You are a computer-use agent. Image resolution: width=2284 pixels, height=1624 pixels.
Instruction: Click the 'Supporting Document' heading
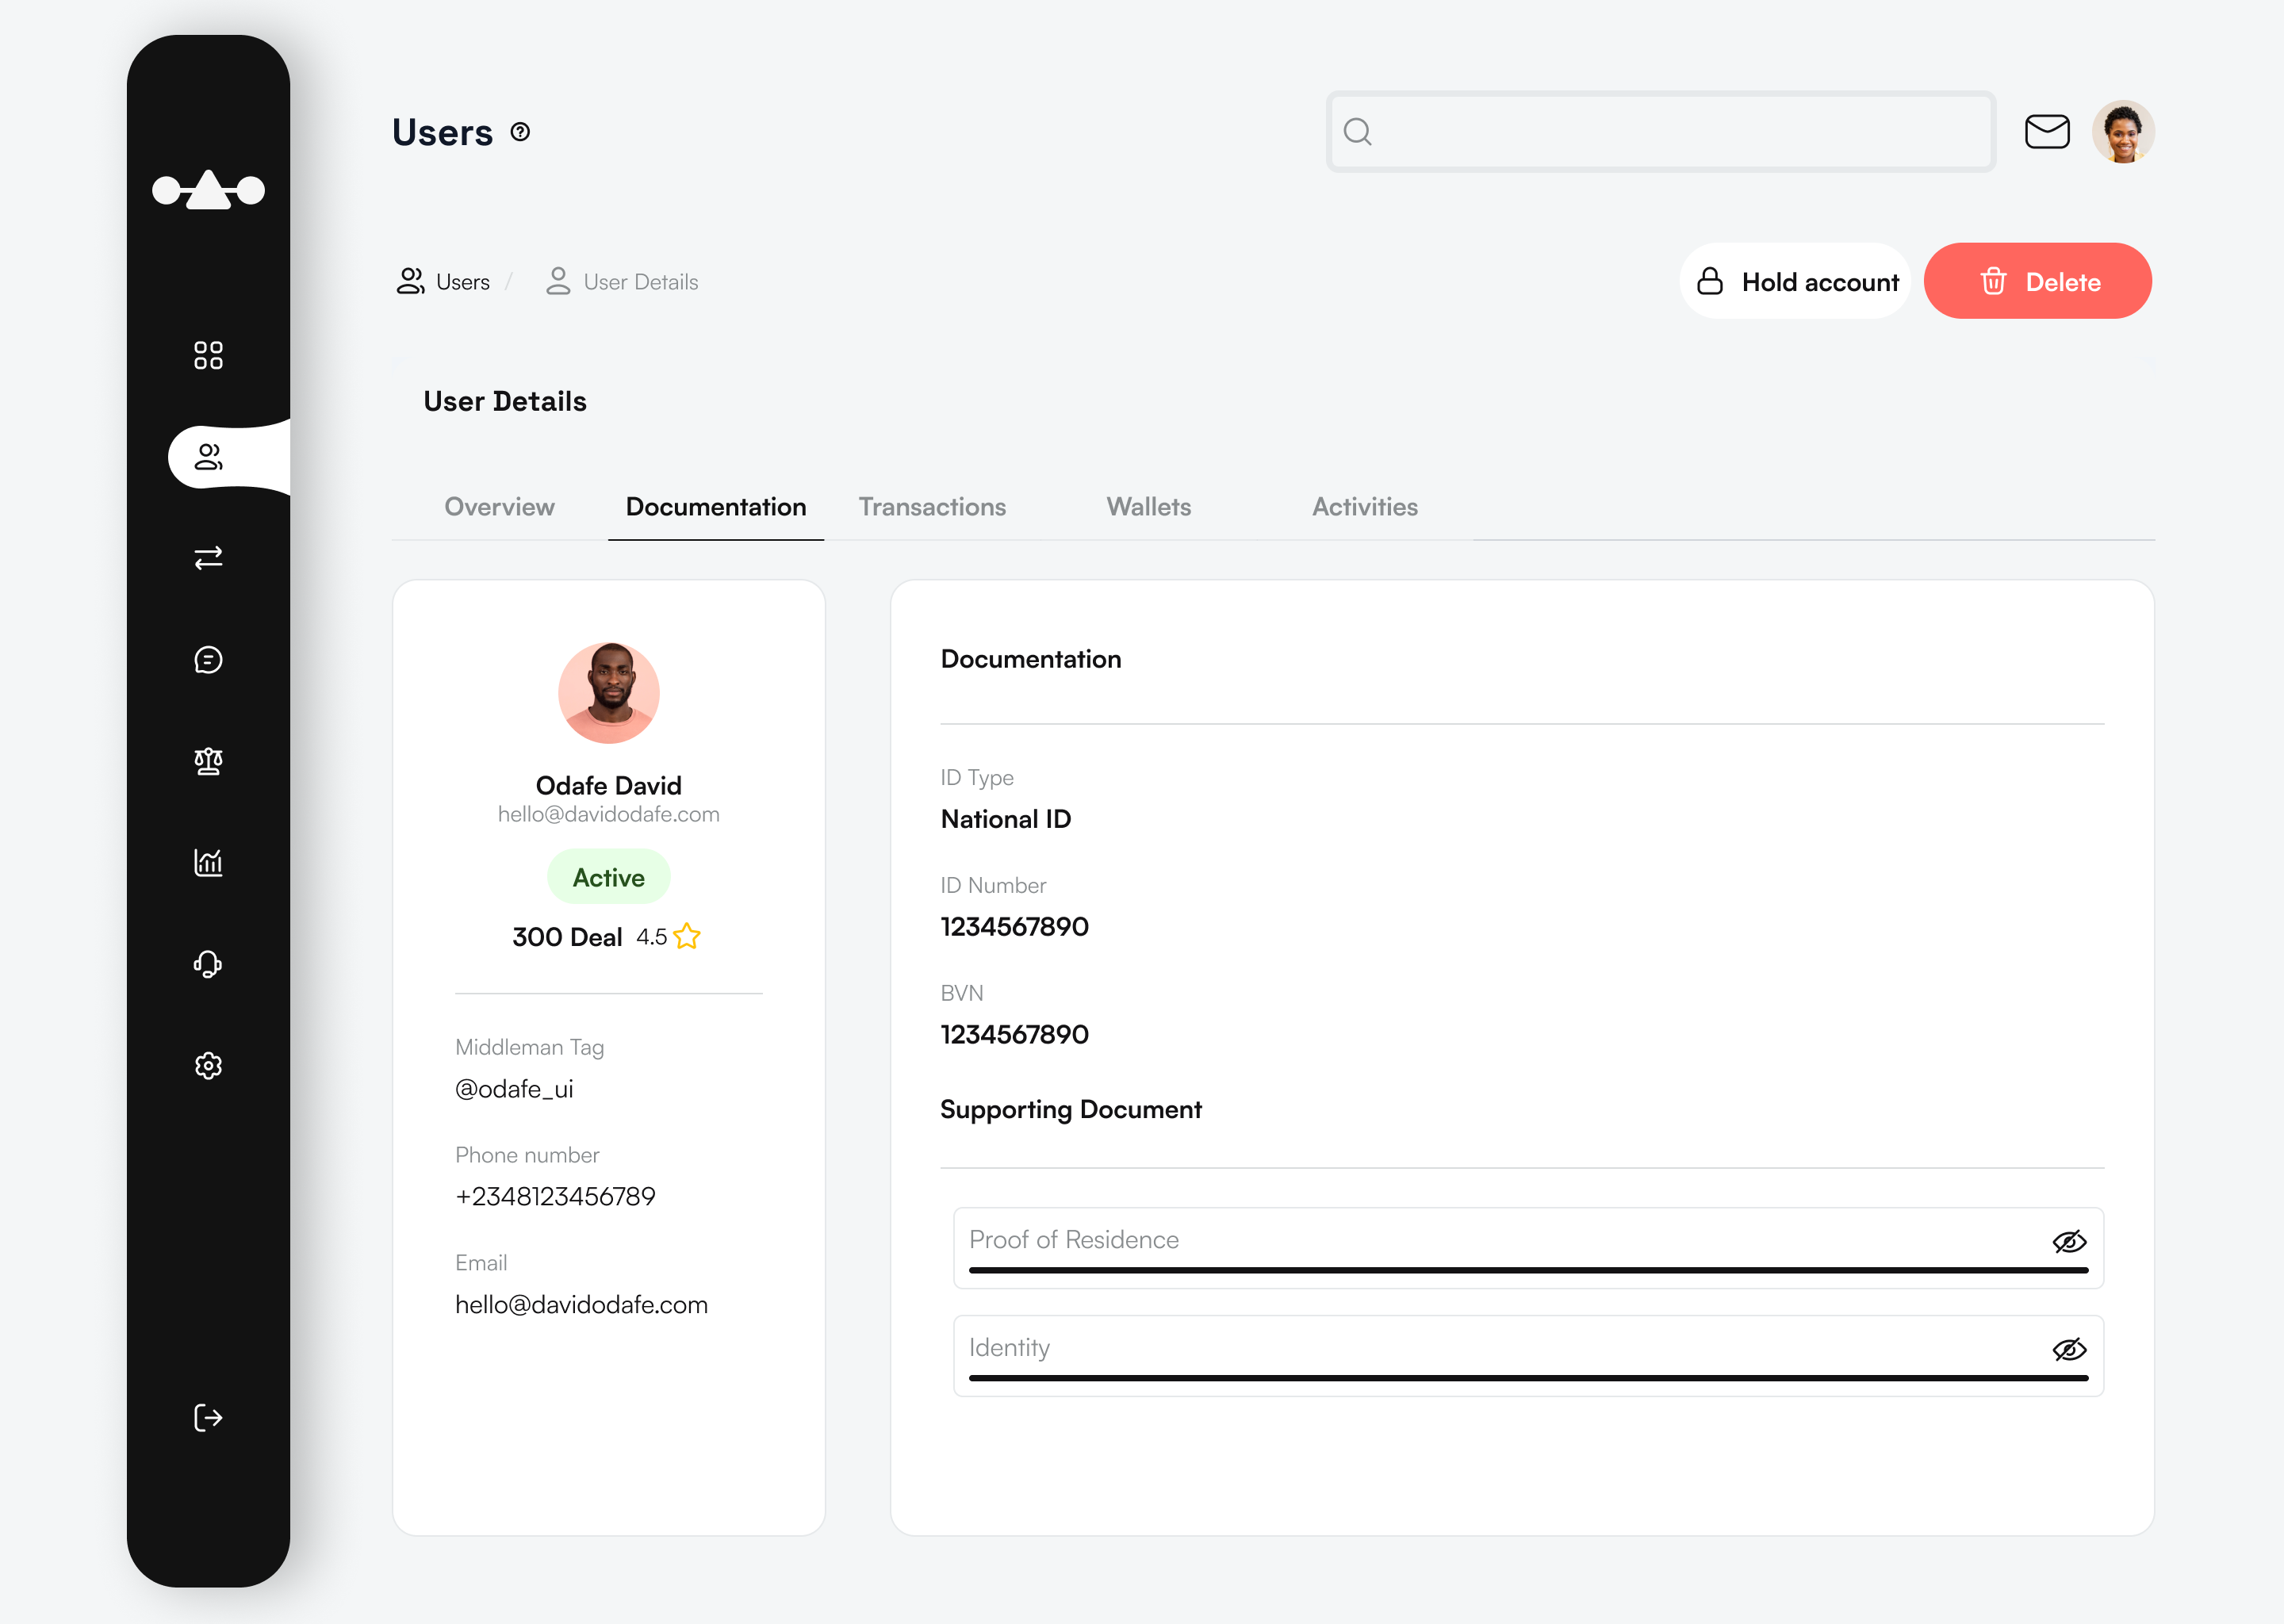1071,1110
